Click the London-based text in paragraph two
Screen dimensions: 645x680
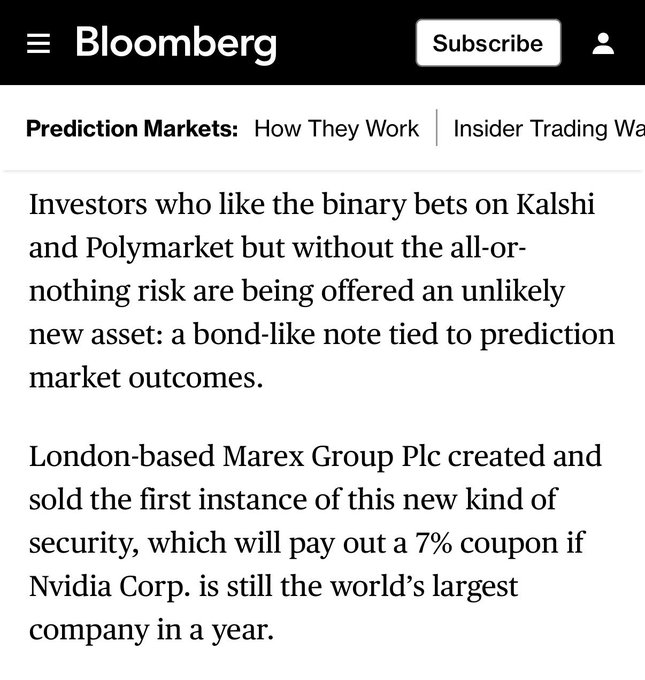(111, 456)
